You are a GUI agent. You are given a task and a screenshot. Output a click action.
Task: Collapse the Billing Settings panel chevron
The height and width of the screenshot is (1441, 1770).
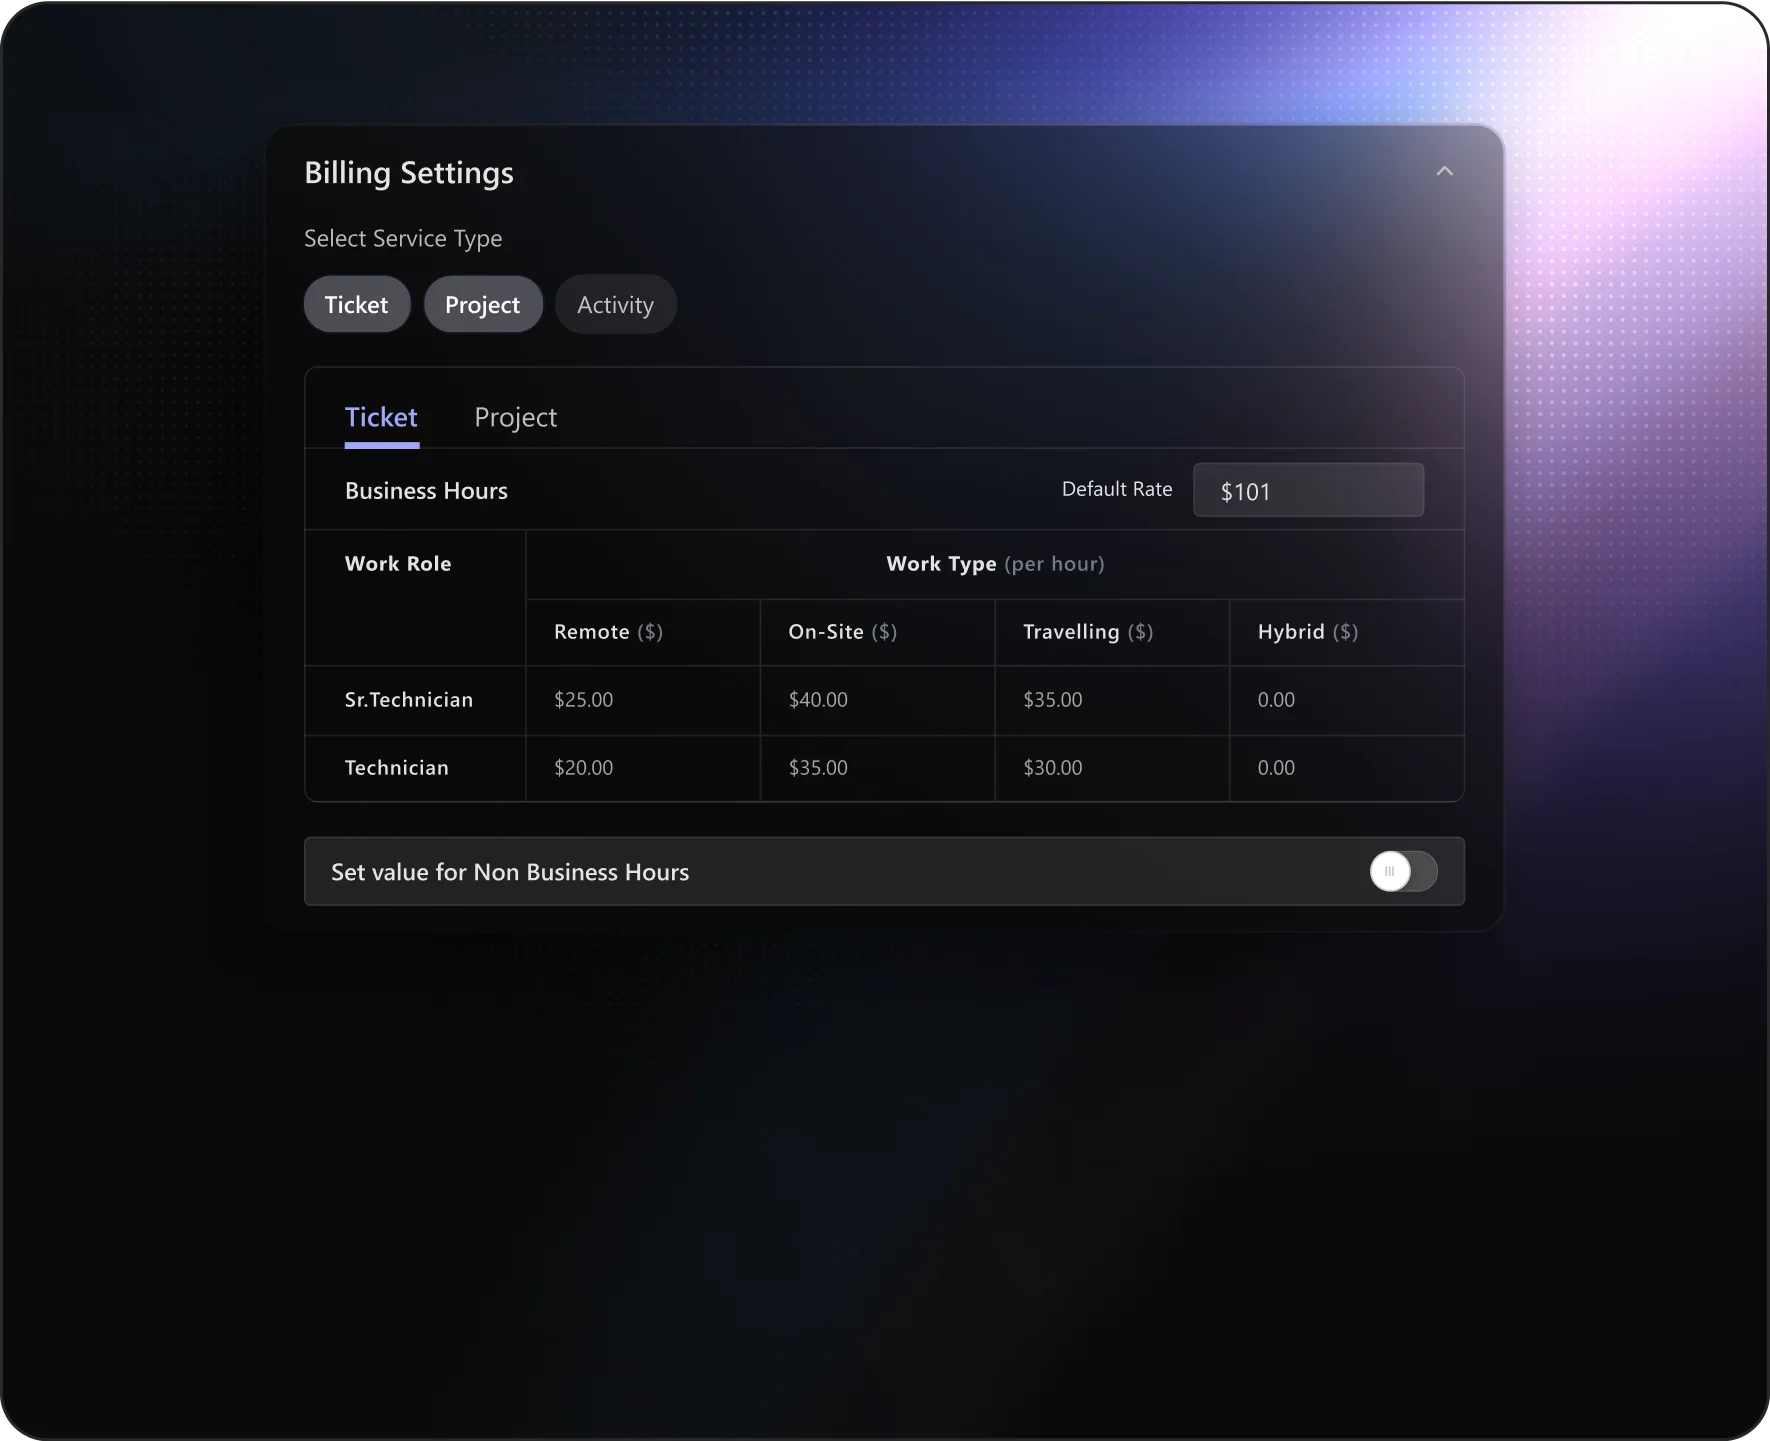[x=1444, y=171]
